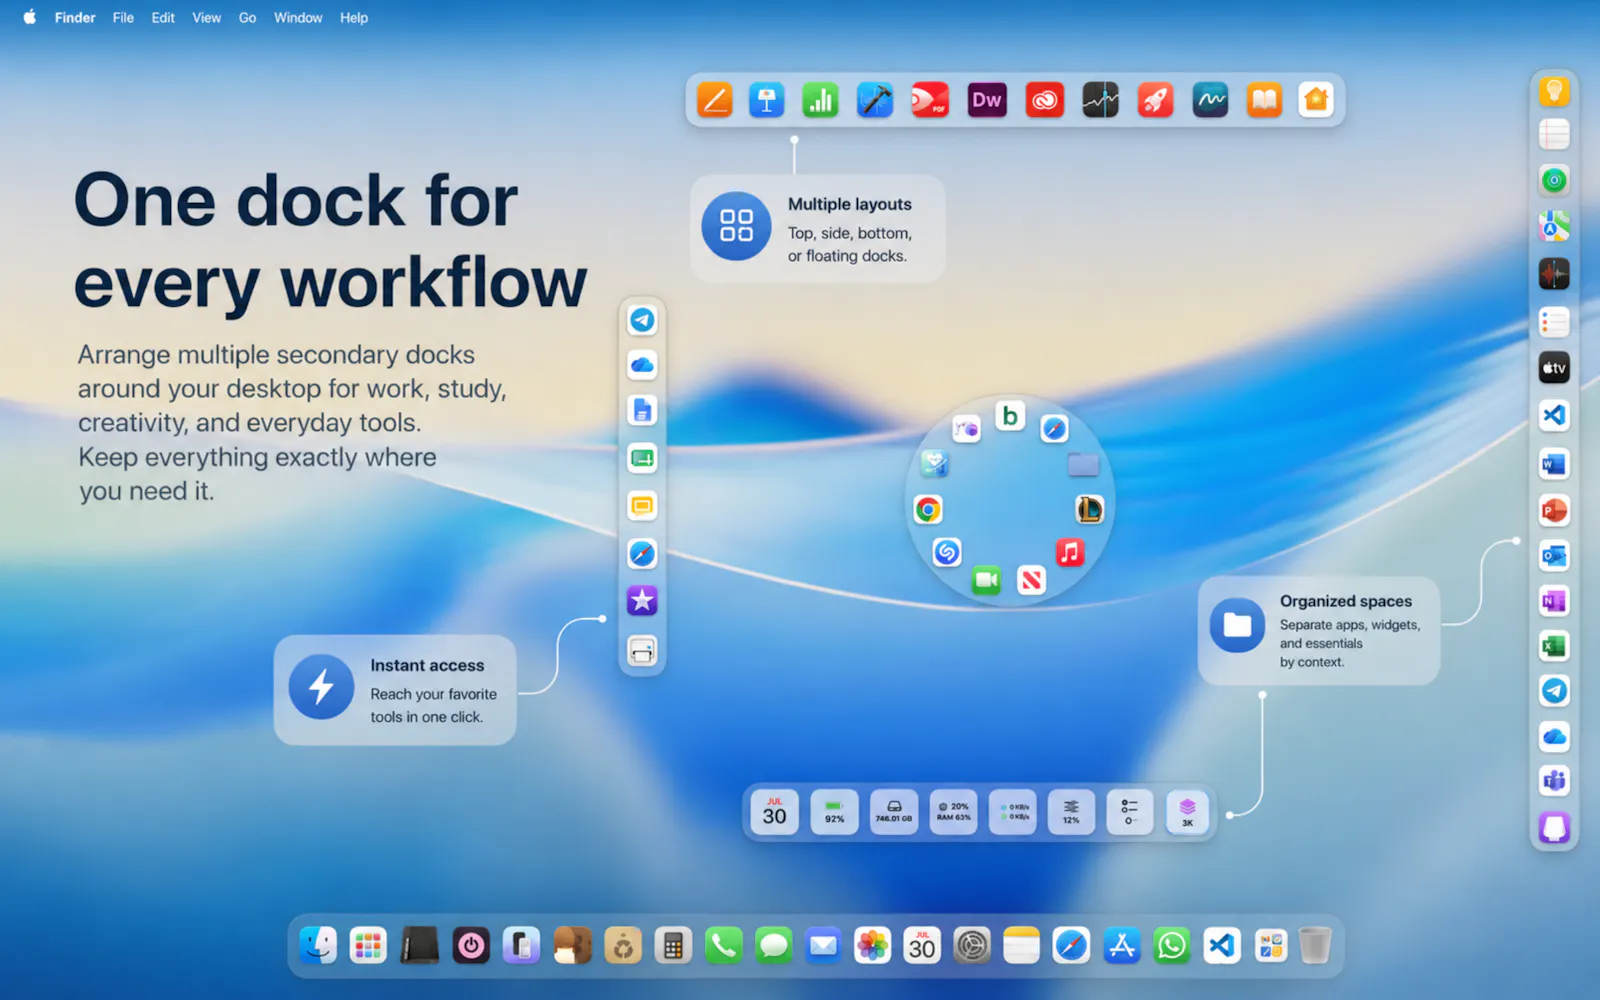Launch Xcode from the top dock

point(875,100)
